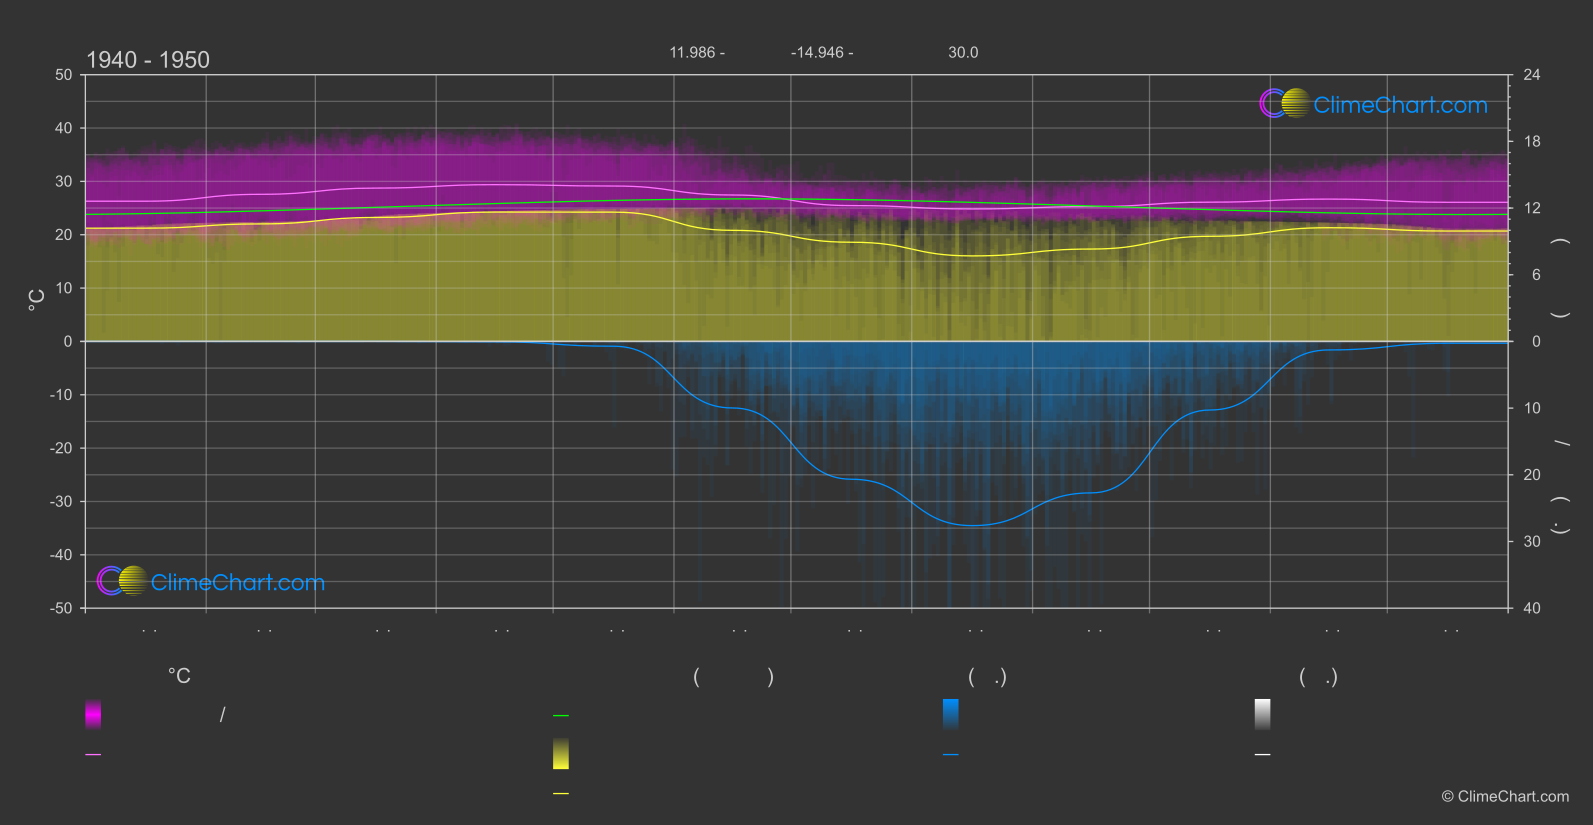Open the ClimeChart.com link beside bottom-left logo

pyautogui.click(x=238, y=582)
